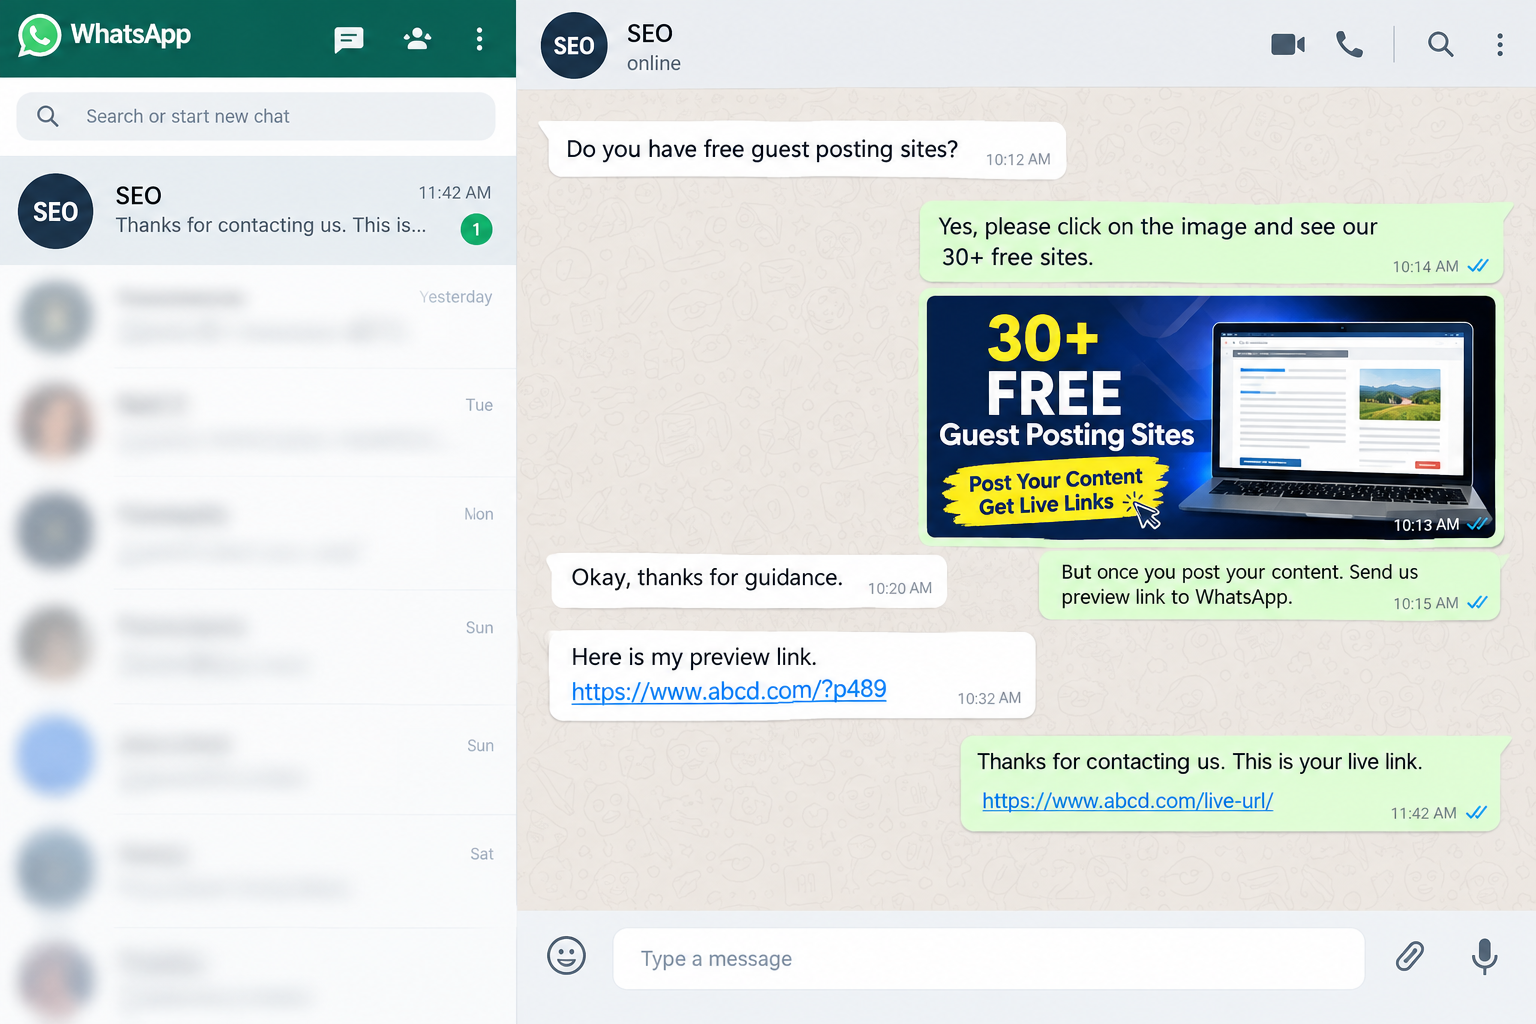Image resolution: width=1536 pixels, height=1024 pixels.
Task: Open the 30+ Free Guest Posting Sites image
Action: [1211, 417]
